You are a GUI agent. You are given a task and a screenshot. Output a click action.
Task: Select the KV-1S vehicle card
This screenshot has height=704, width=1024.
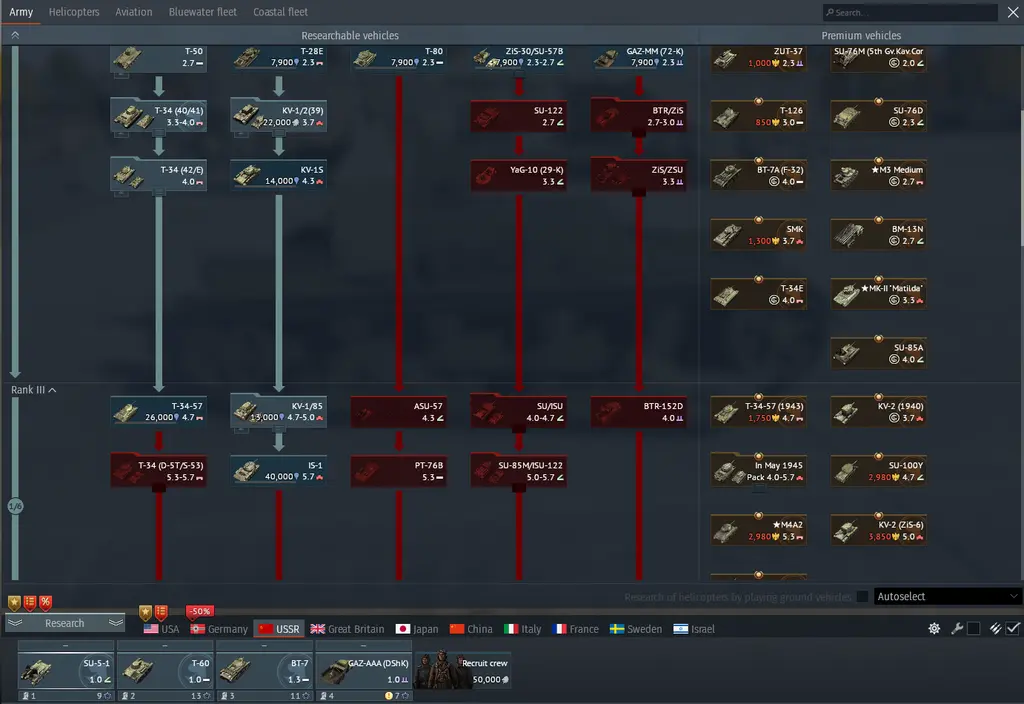pos(278,175)
